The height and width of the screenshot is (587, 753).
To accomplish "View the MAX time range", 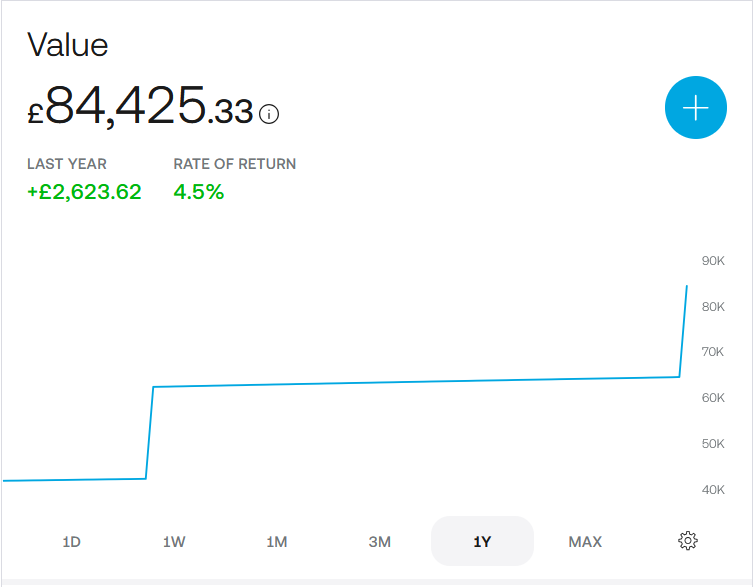I will click(x=585, y=542).
